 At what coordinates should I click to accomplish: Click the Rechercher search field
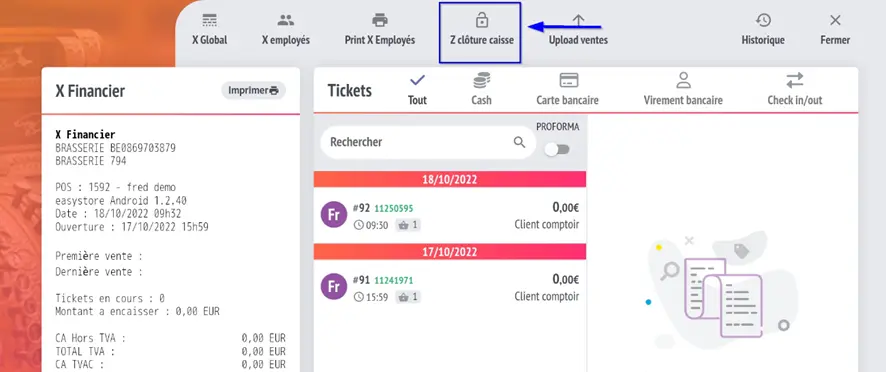(428, 142)
